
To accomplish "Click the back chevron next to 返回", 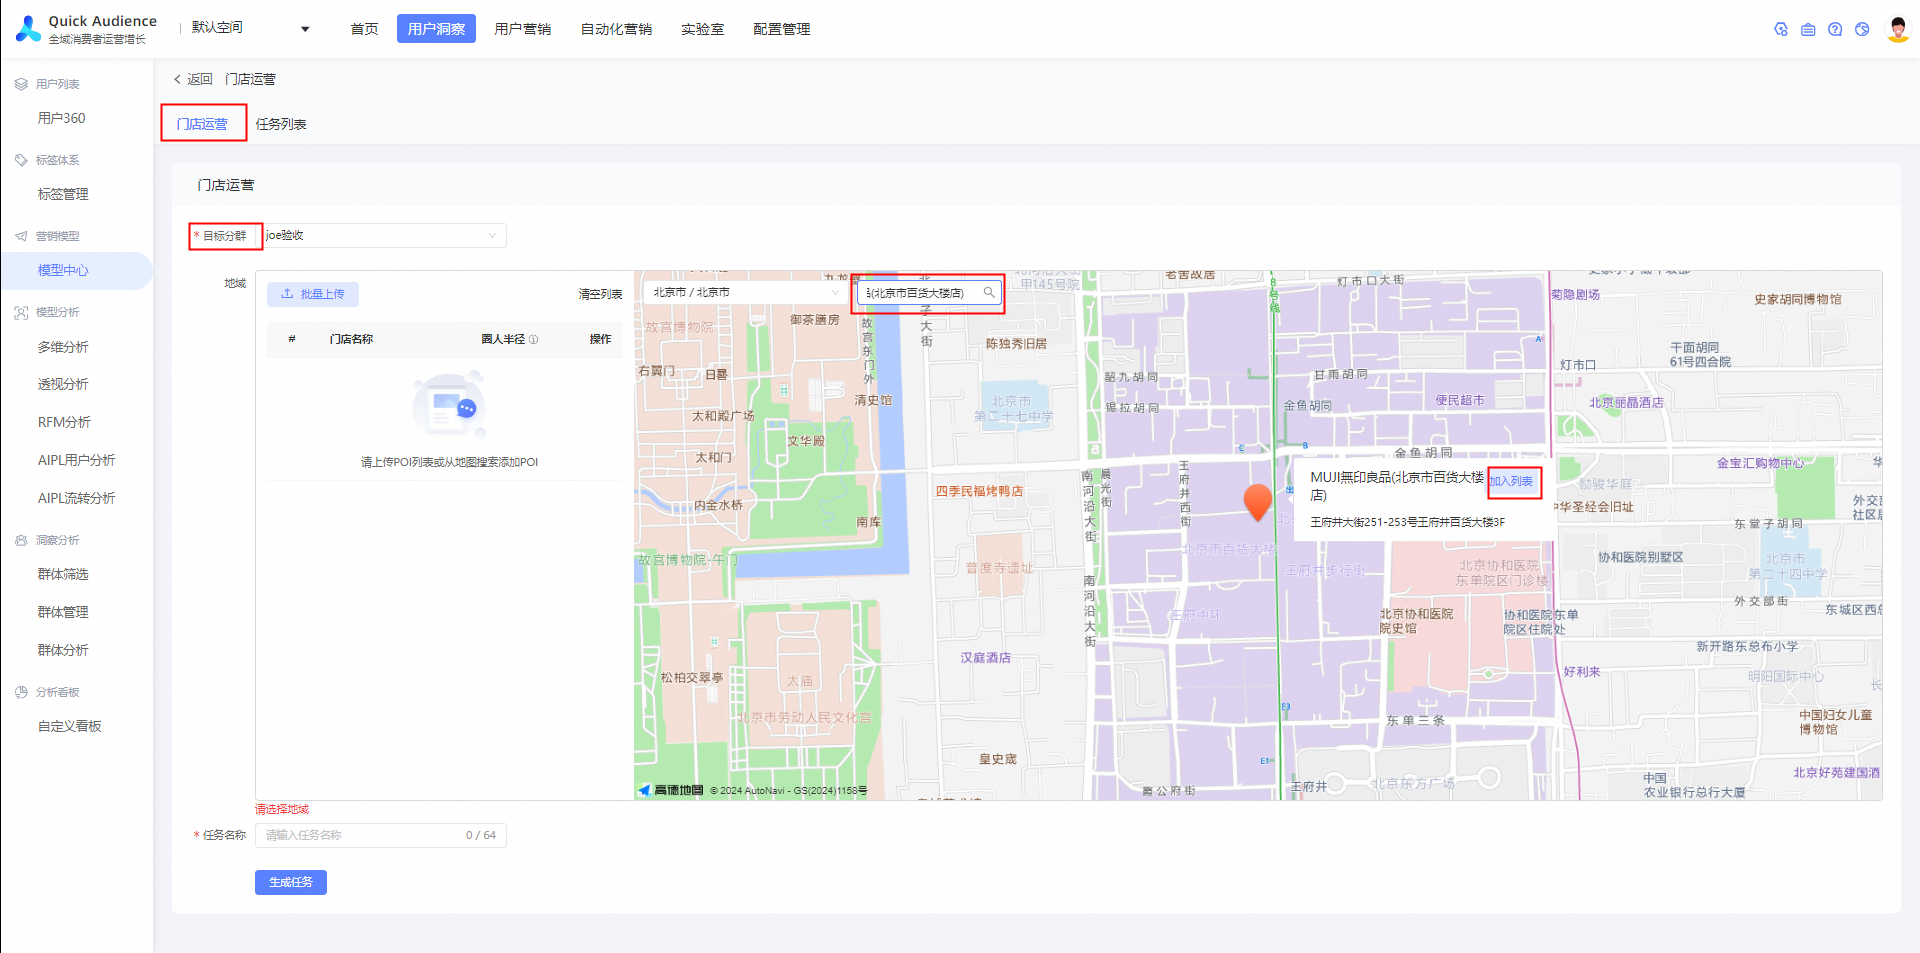I will [177, 79].
